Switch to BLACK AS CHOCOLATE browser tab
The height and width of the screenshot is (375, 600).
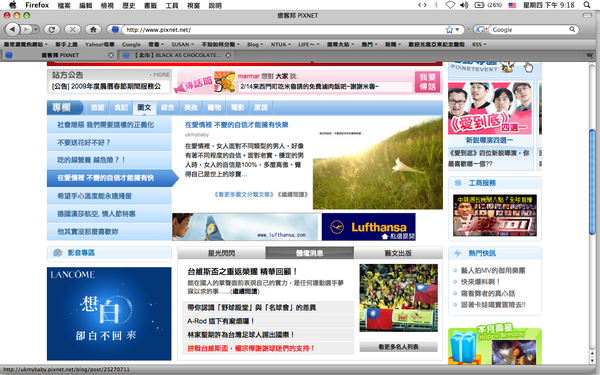click(177, 55)
